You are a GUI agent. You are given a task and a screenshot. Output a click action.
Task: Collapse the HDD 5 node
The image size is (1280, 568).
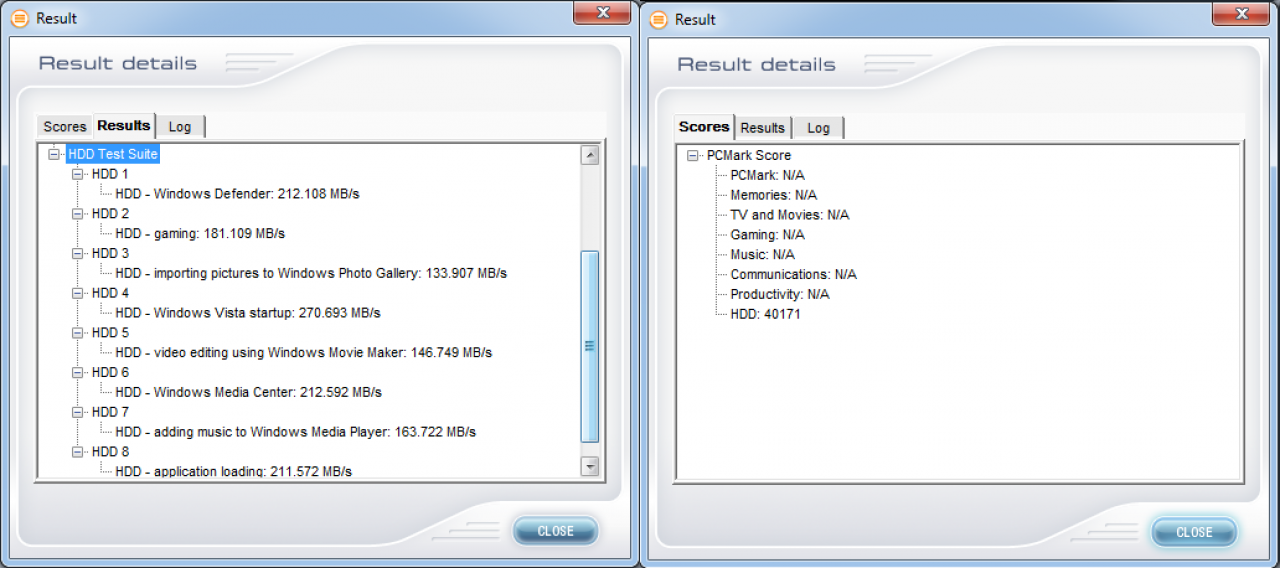pos(78,333)
